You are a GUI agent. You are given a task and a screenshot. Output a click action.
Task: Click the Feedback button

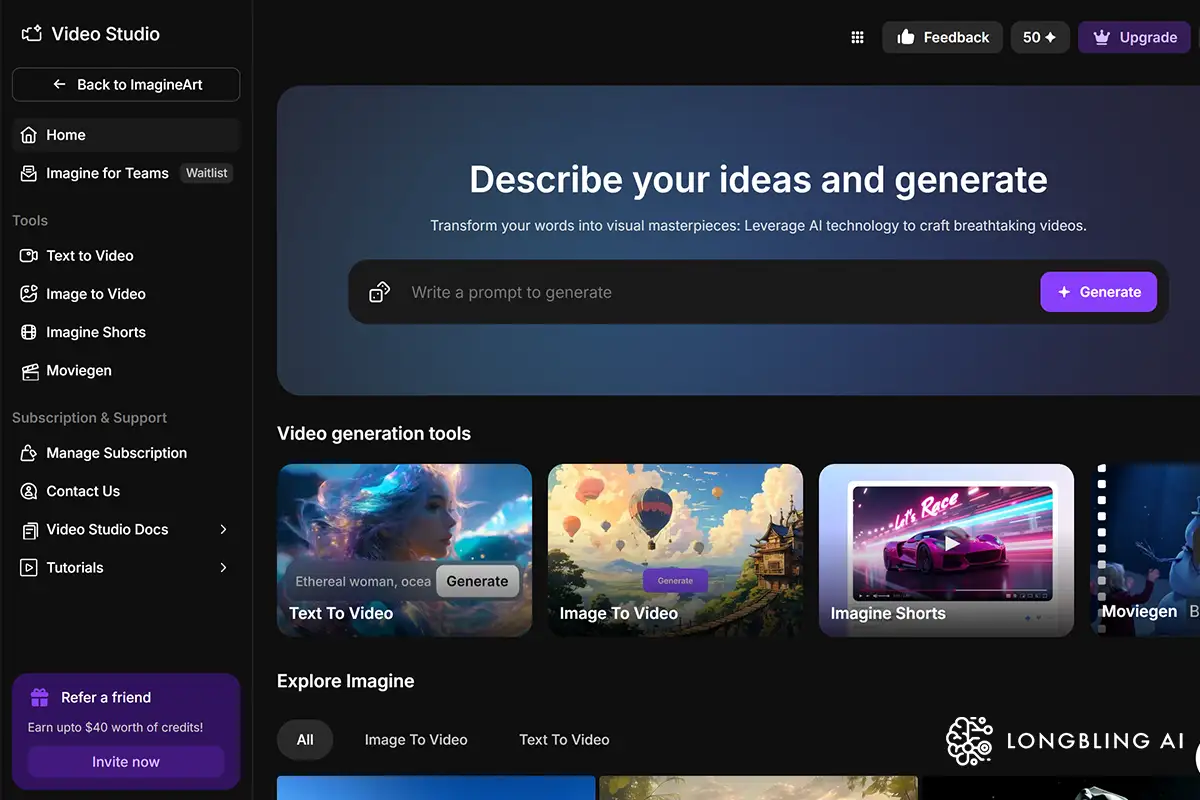pos(942,37)
